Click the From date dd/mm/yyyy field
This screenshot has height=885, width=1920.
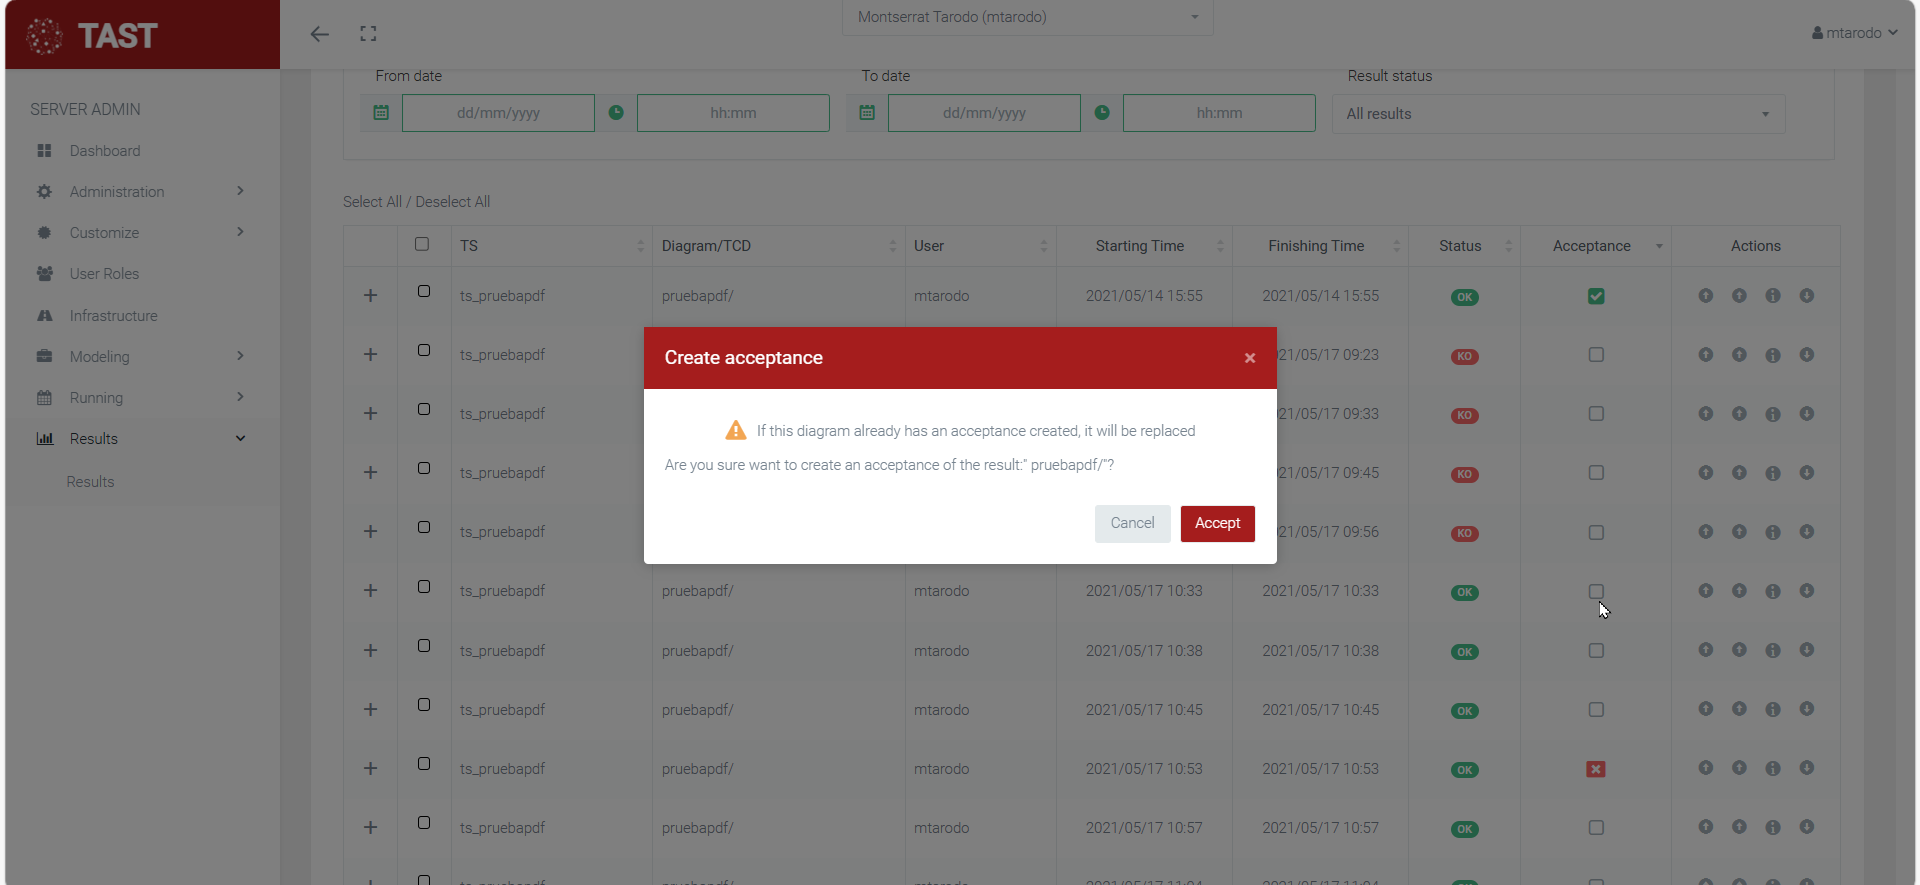point(498,113)
